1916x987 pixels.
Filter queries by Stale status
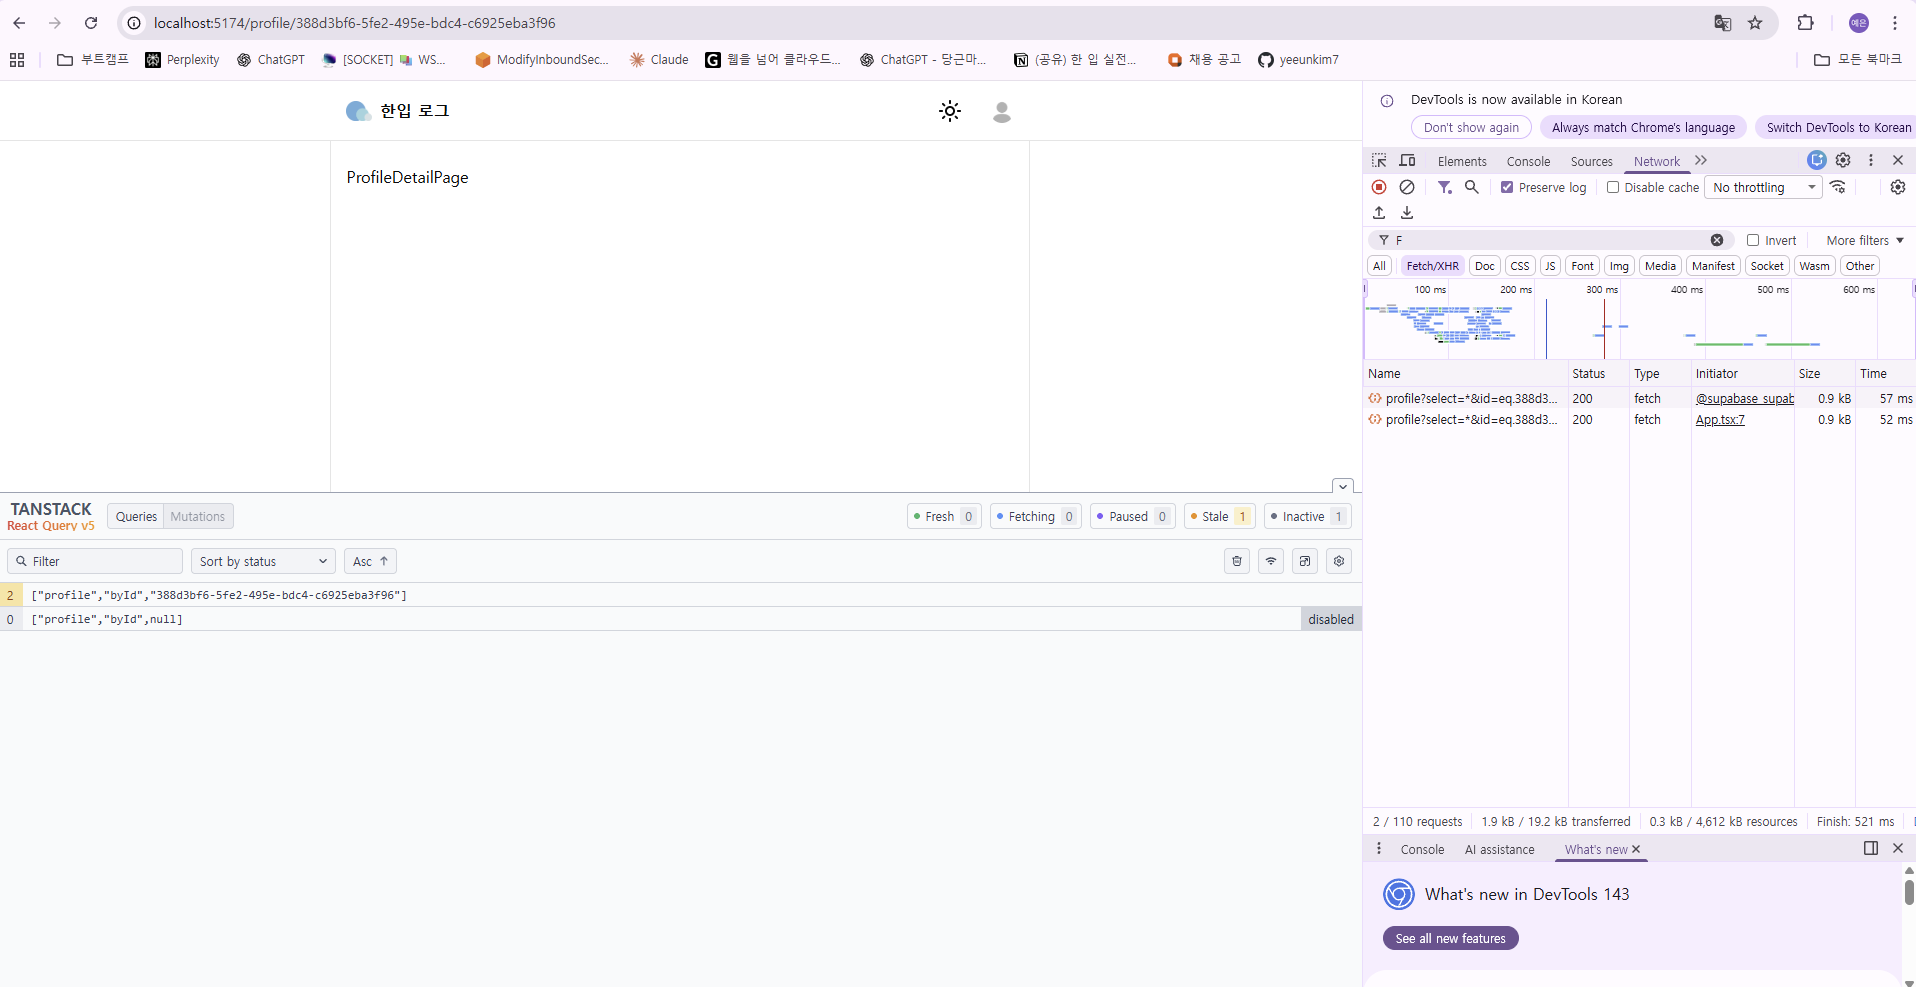1220,517
